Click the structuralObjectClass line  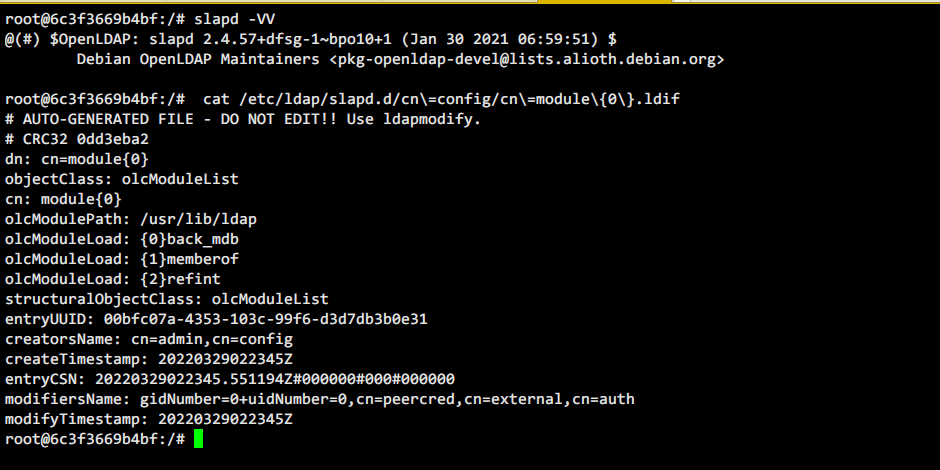point(167,299)
